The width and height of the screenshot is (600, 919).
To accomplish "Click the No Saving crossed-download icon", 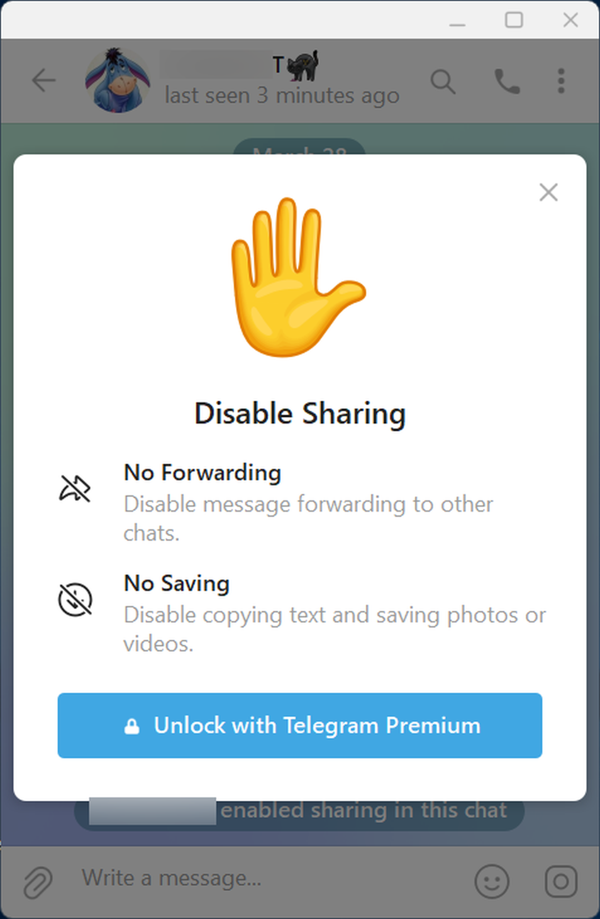I will click(75, 599).
